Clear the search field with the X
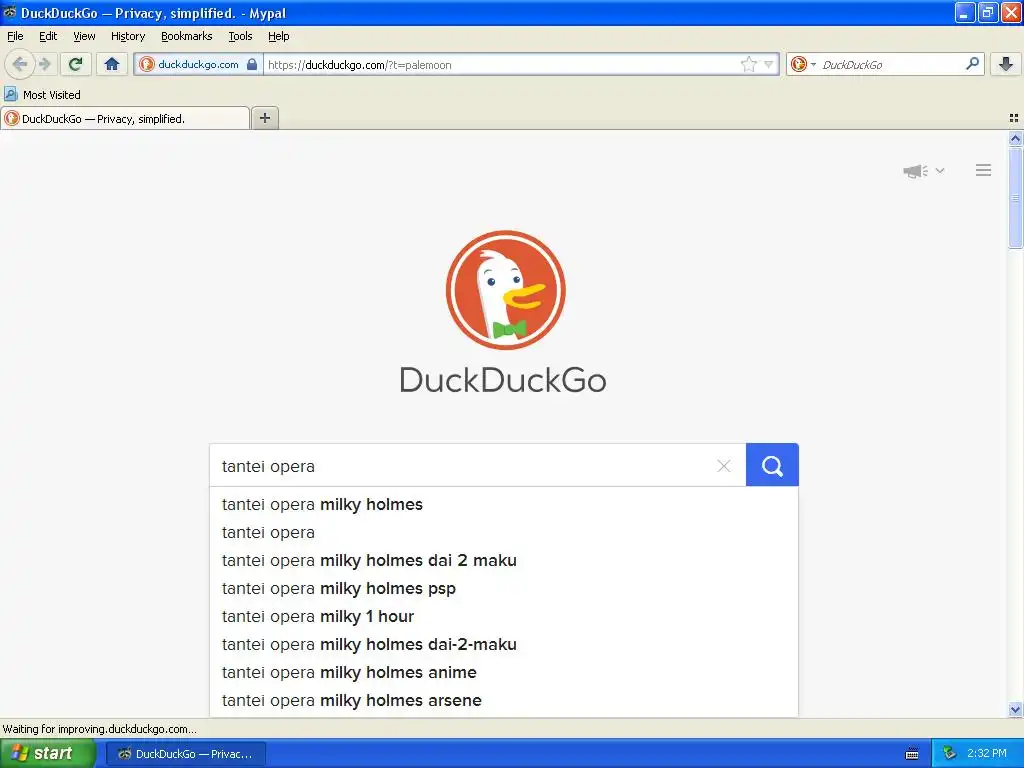Viewport: 1024px width, 768px height. pyautogui.click(x=724, y=466)
